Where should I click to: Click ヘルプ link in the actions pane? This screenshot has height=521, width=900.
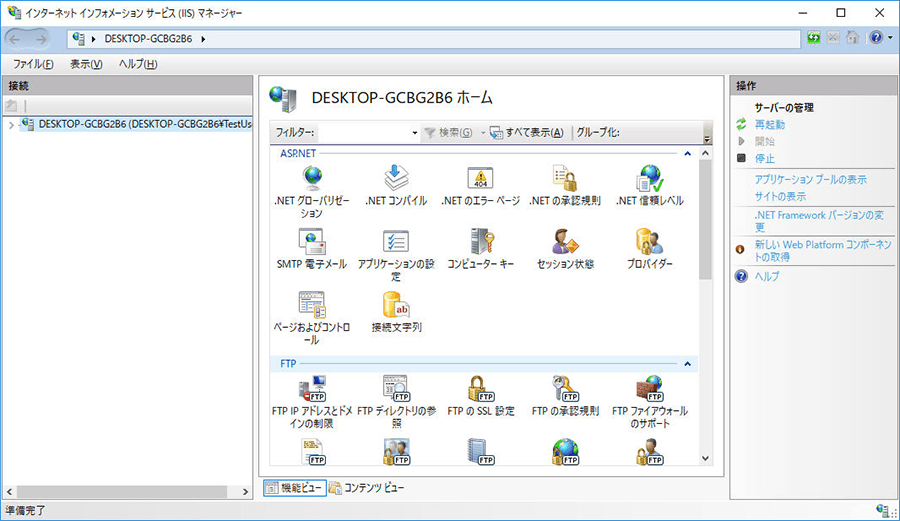coord(767,276)
